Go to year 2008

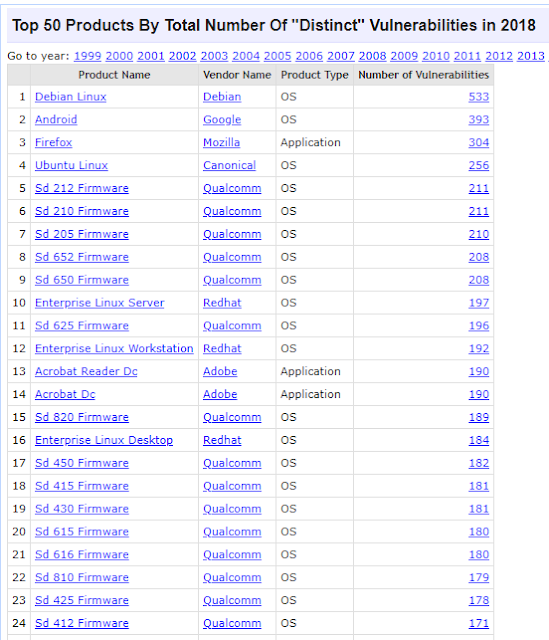[372, 56]
